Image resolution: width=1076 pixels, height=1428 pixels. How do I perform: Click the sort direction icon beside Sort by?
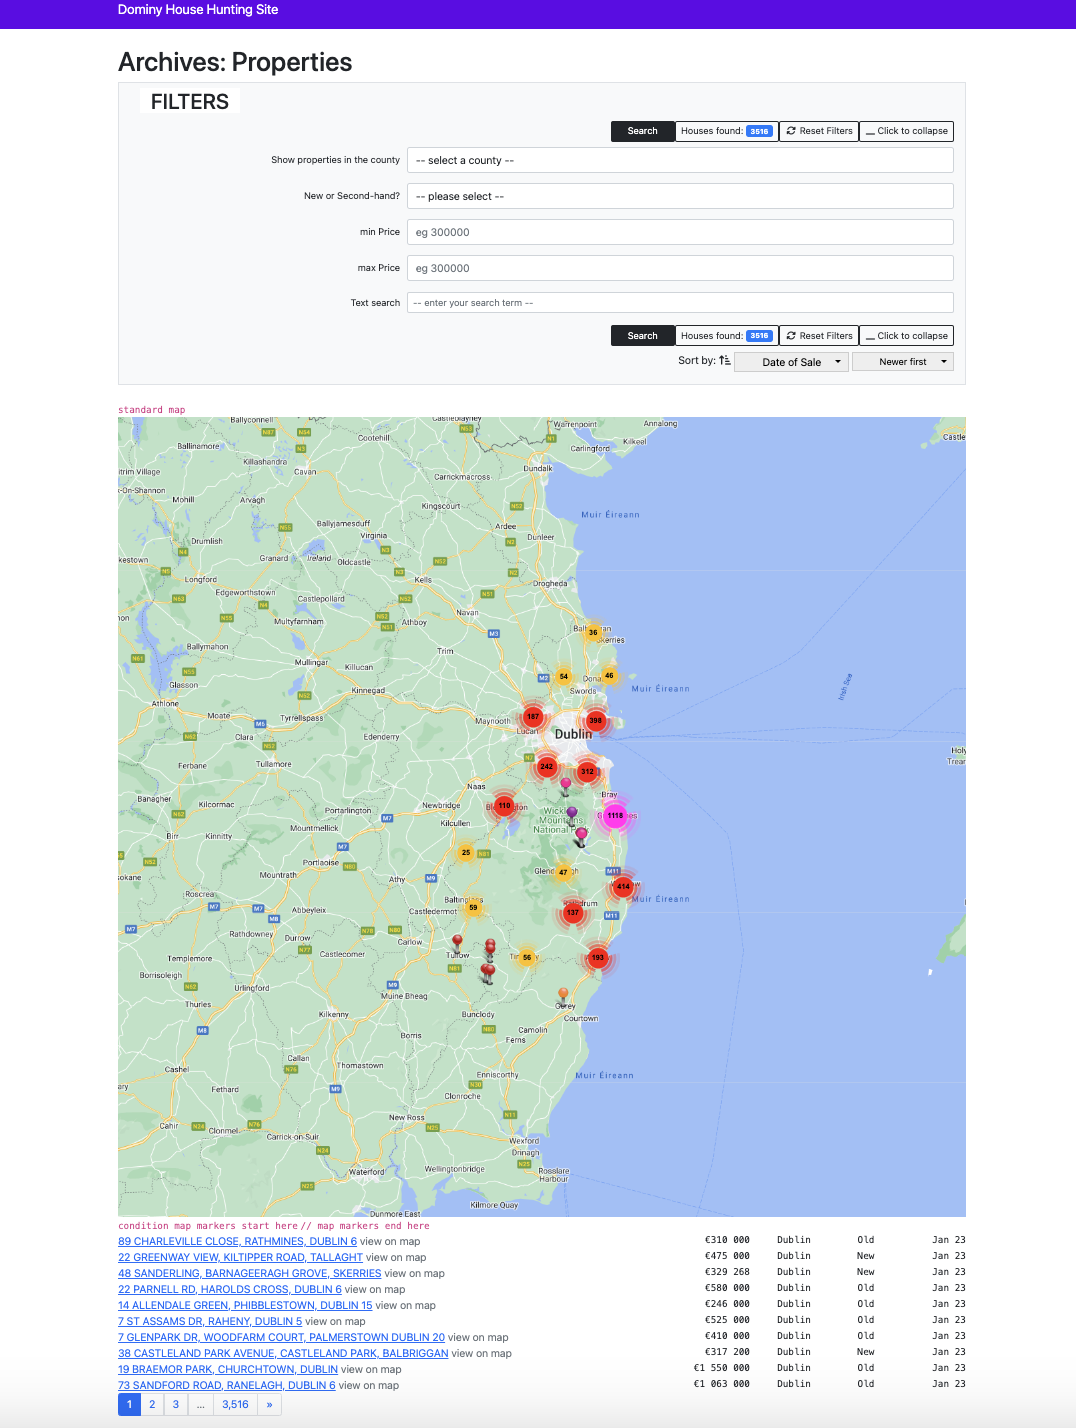[x=725, y=361]
